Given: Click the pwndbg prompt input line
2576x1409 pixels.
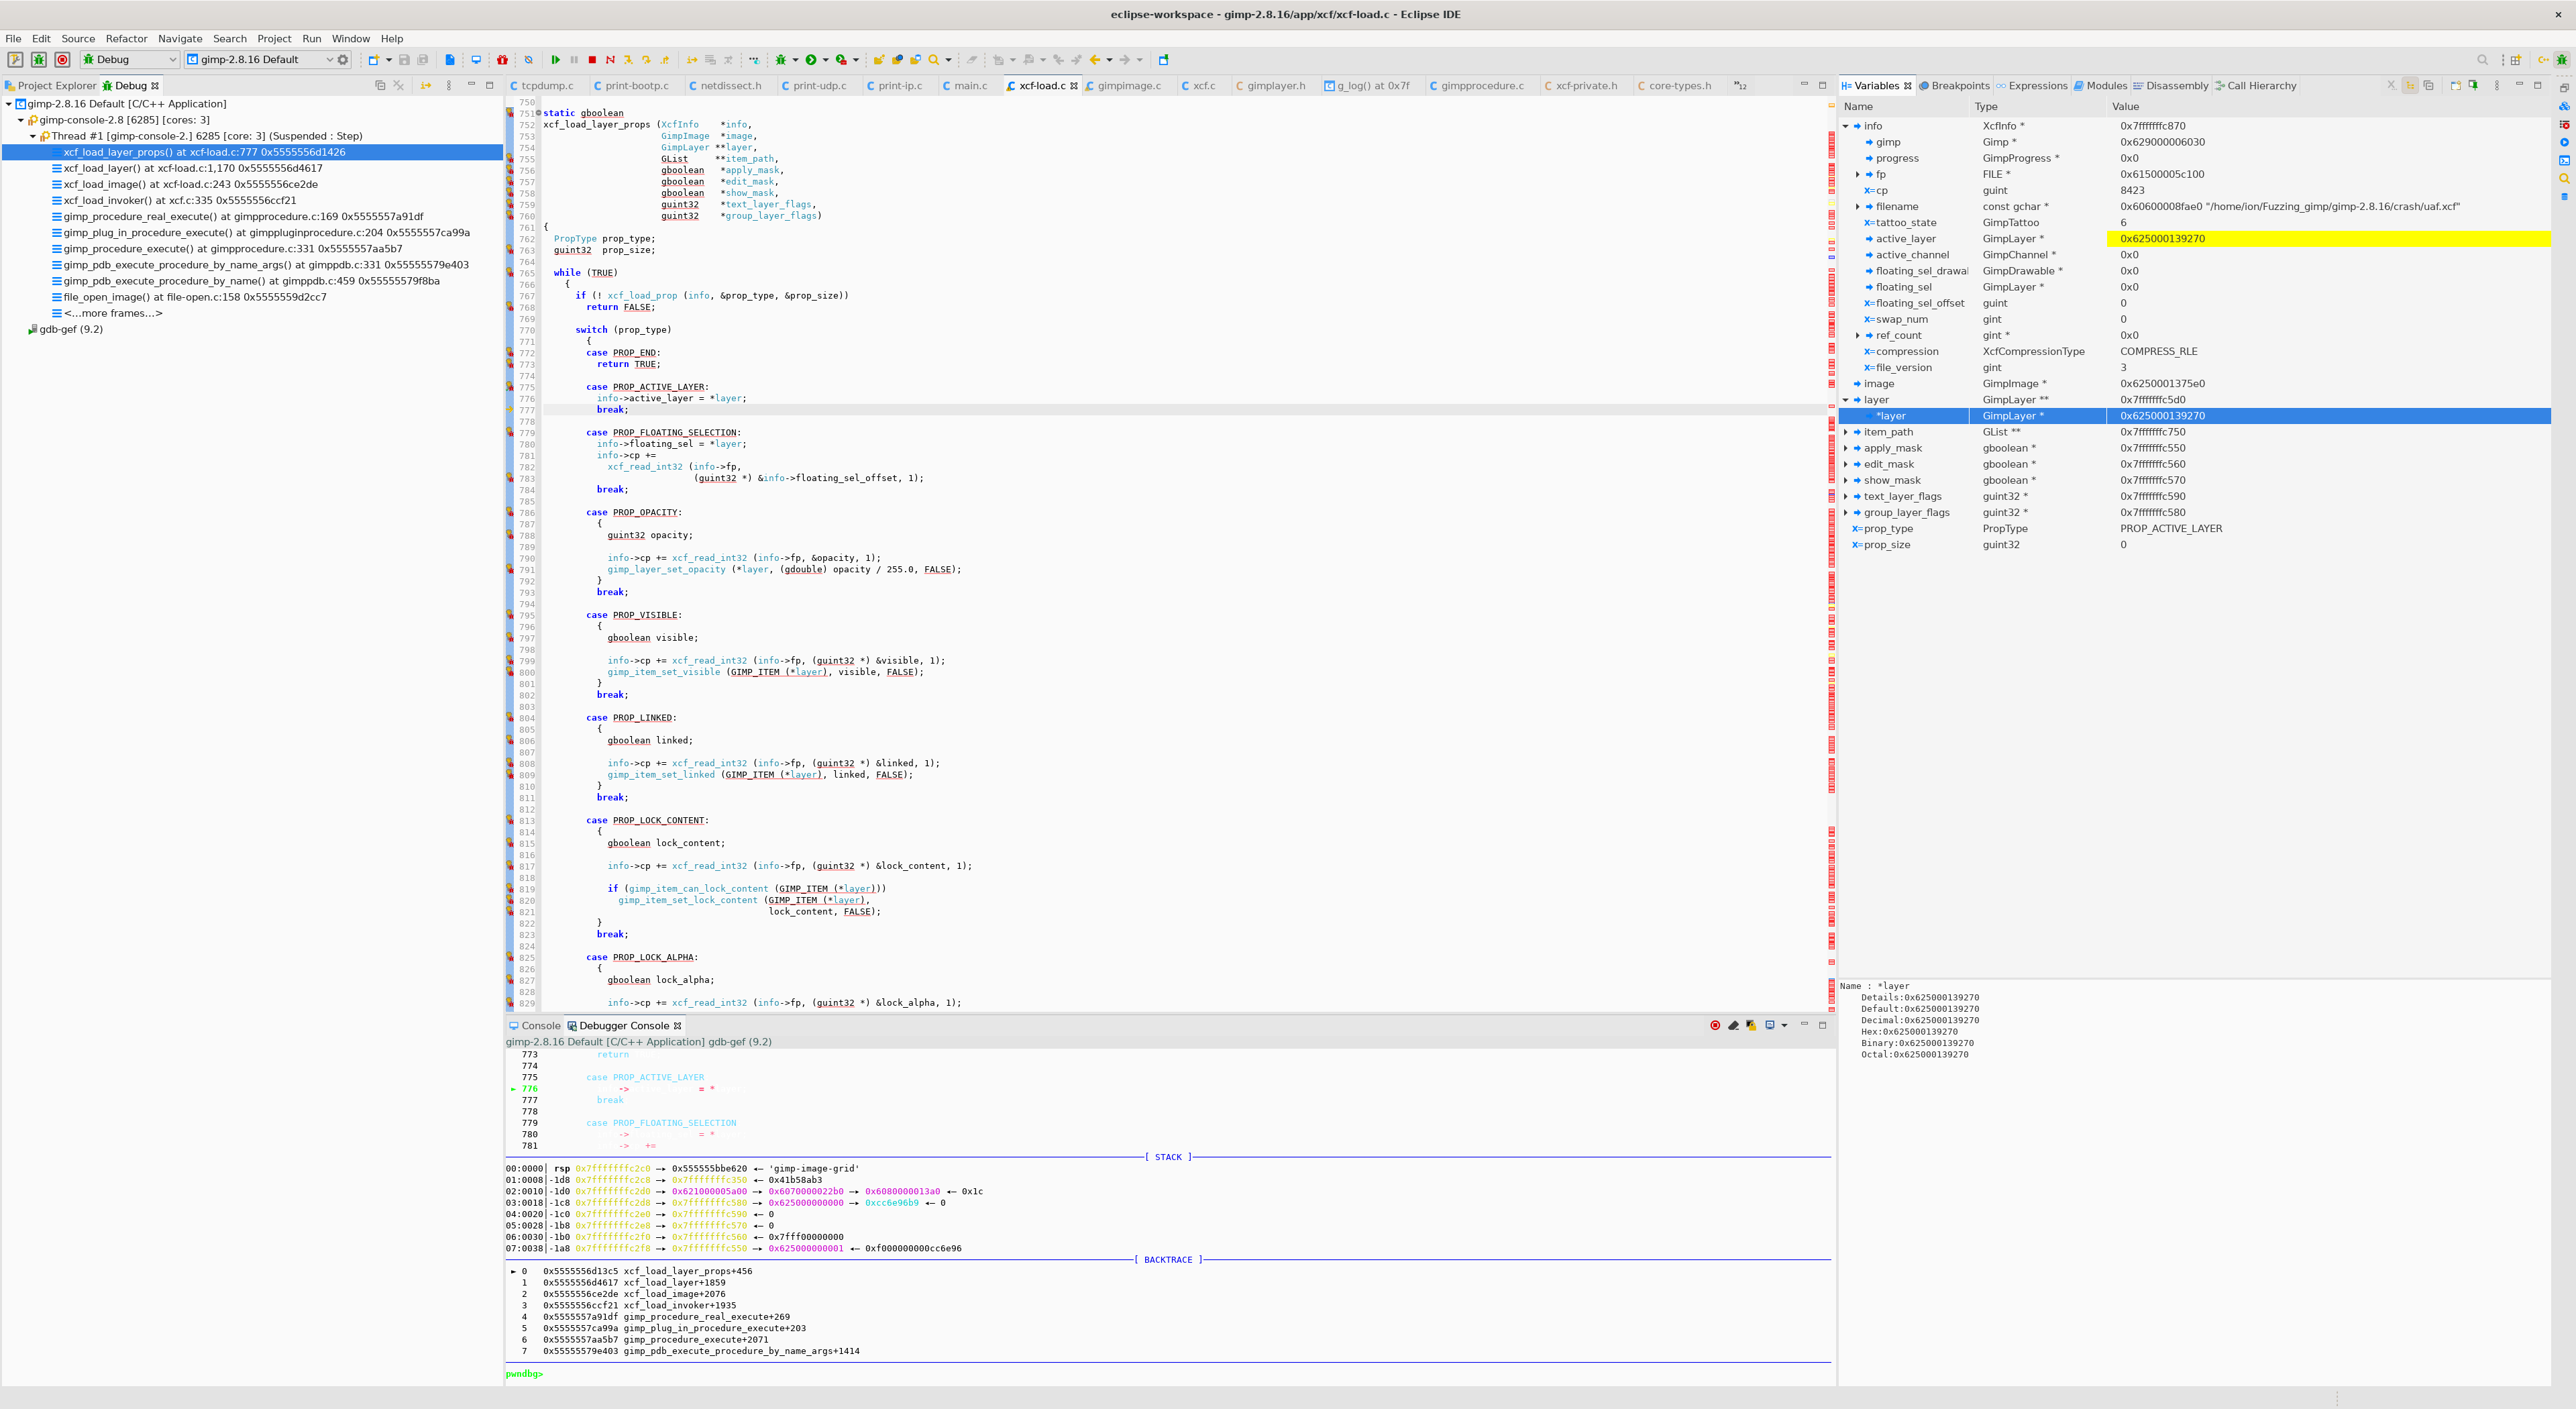Looking at the screenshot, I should (1168, 1374).
